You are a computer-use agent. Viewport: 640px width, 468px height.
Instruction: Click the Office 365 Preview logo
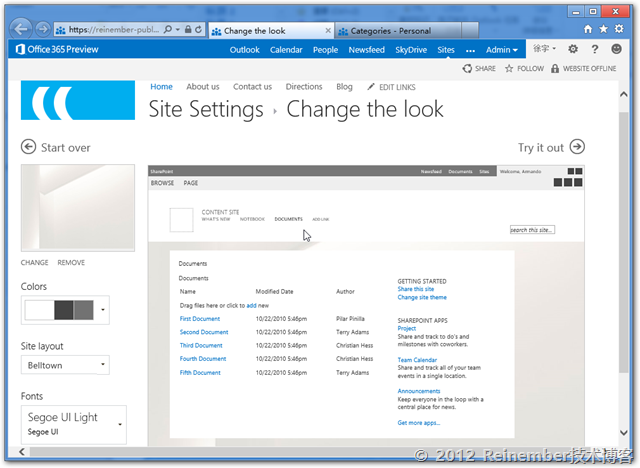pyautogui.click(x=57, y=49)
